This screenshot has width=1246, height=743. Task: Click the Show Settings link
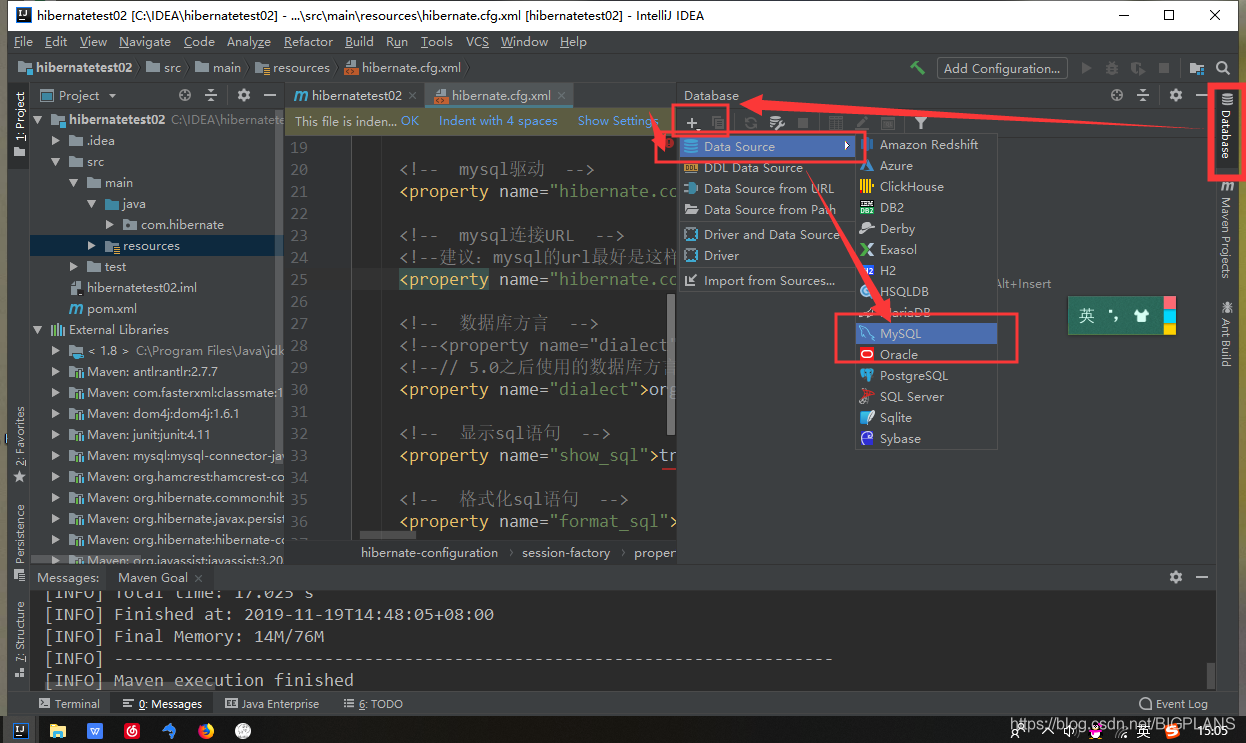[x=617, y=121]
